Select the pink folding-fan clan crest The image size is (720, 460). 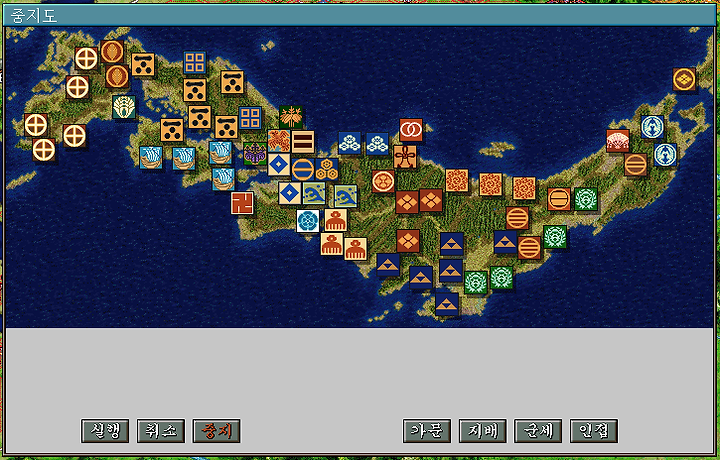point(618,140)
